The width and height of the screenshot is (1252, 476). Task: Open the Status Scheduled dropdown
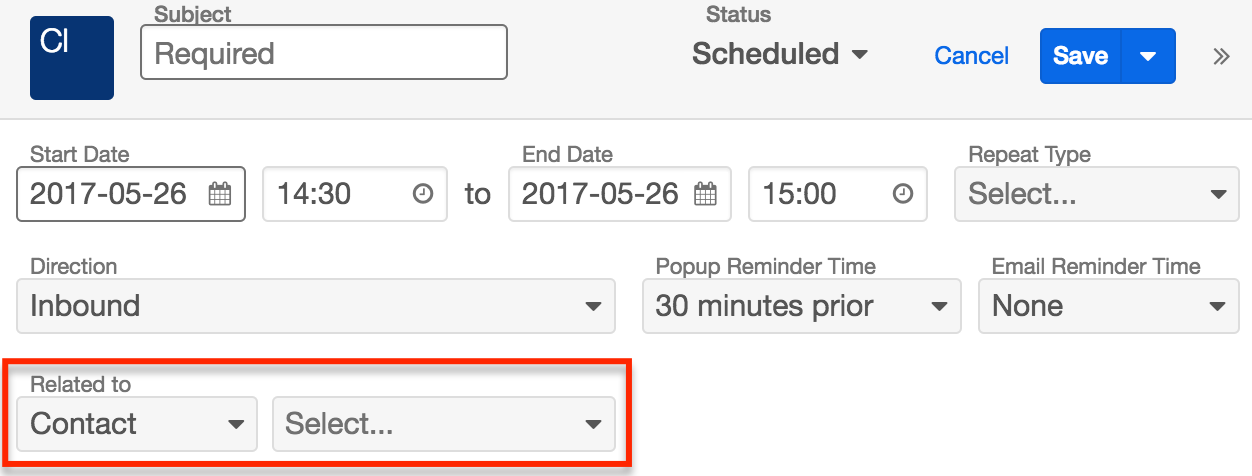tap(780, 54)
